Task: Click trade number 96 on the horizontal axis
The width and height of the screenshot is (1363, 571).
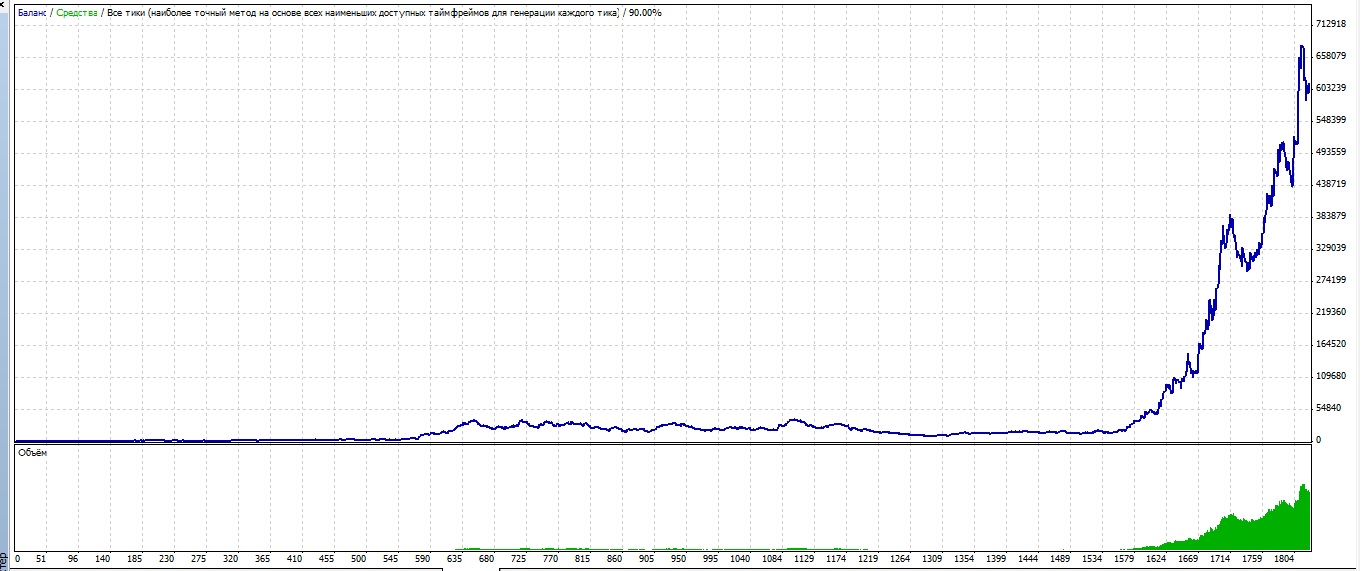Action: click(x=73, y=560)
